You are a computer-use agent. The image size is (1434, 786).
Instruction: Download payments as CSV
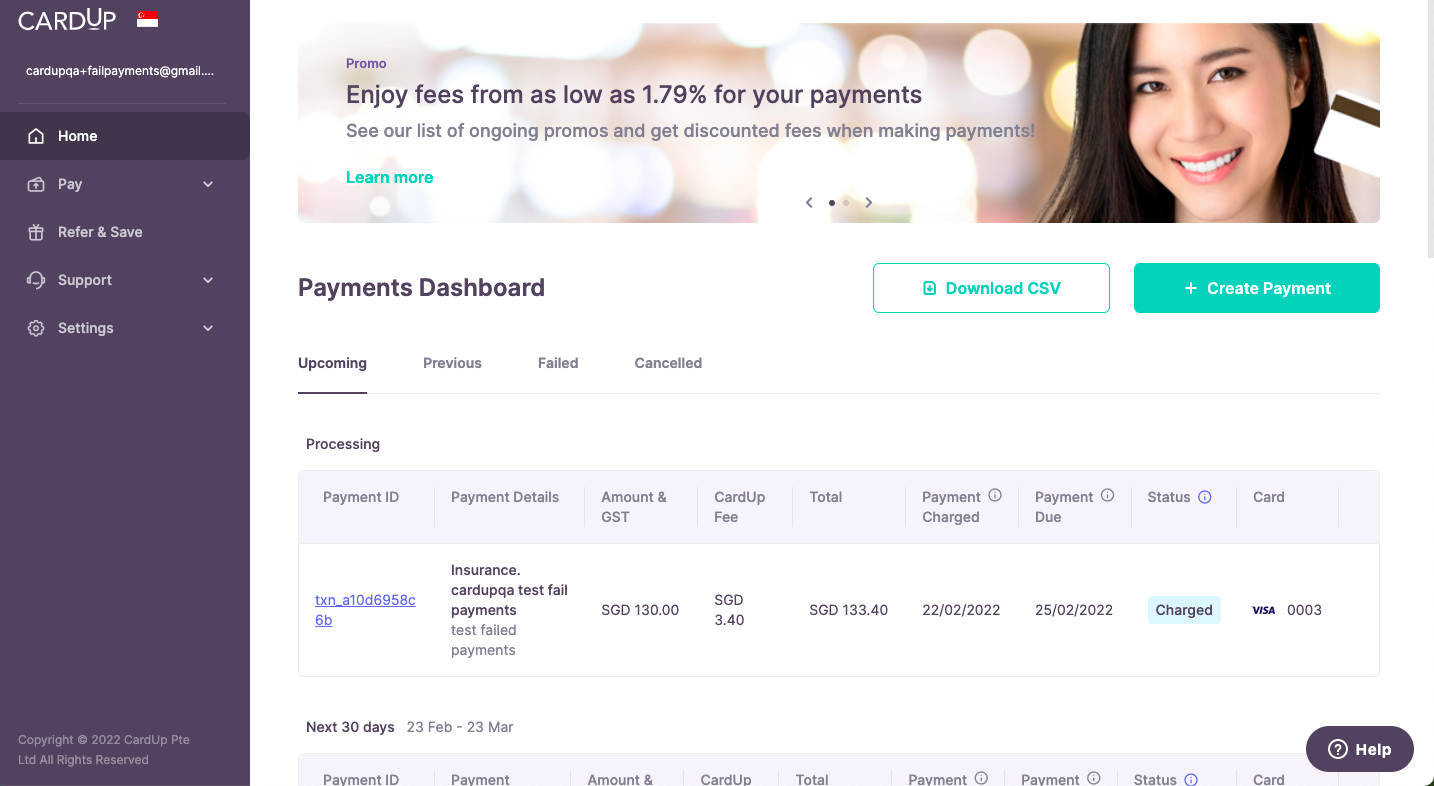coord(991,288)
